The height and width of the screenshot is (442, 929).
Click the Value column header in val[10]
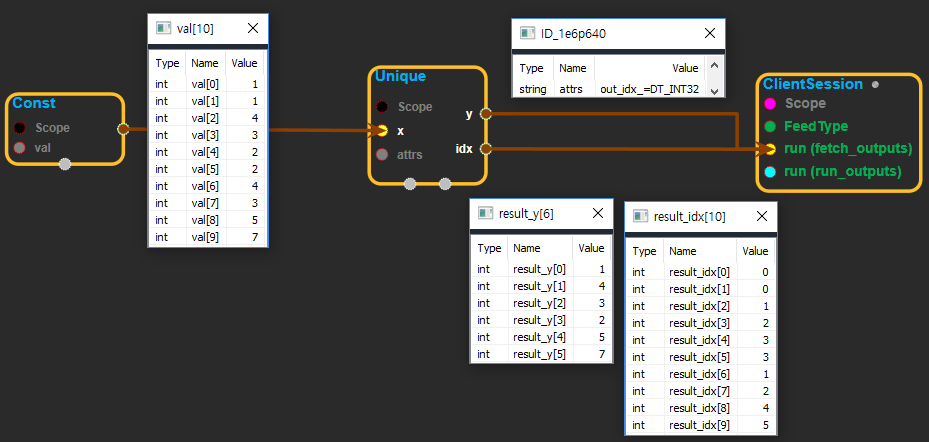(x=244, y=63)
